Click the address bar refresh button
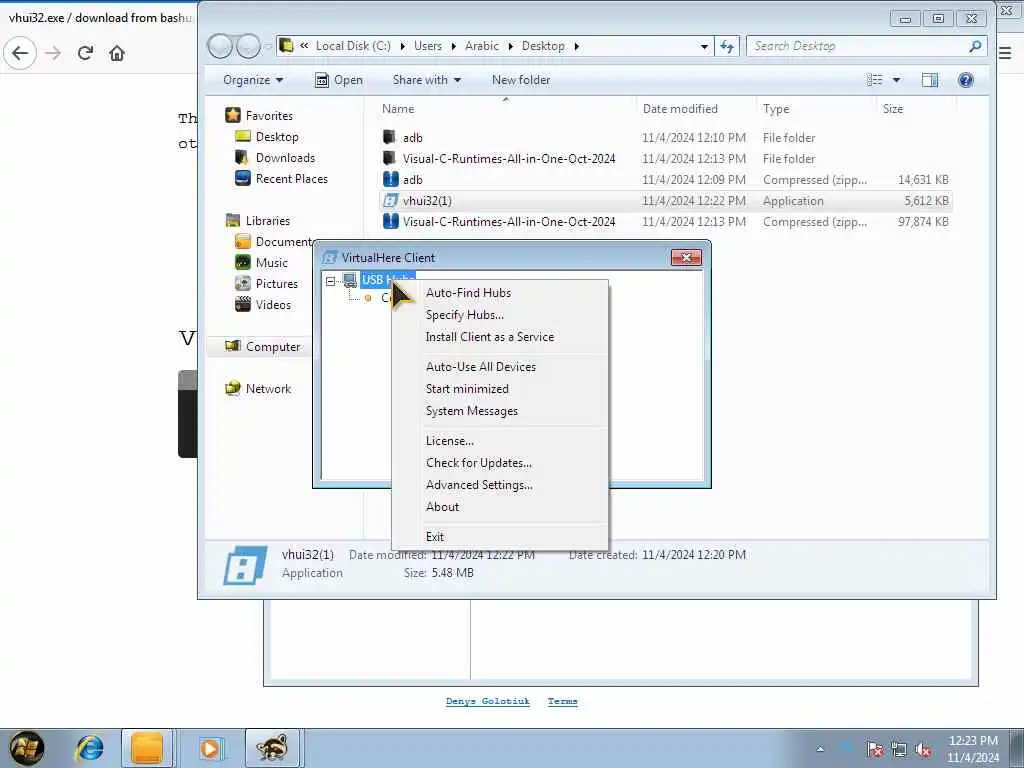 (726, 46)
